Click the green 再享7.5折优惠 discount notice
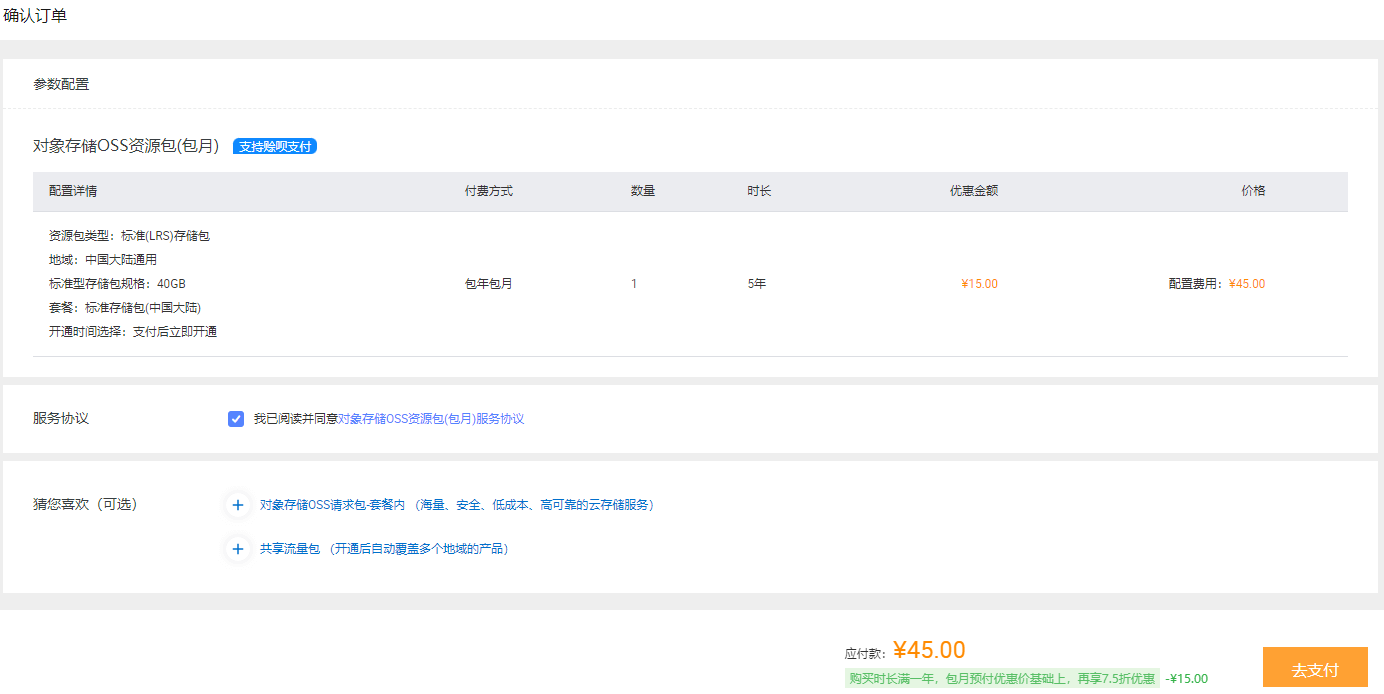This screenshot has width=1384, height=694. (1002, 678)
